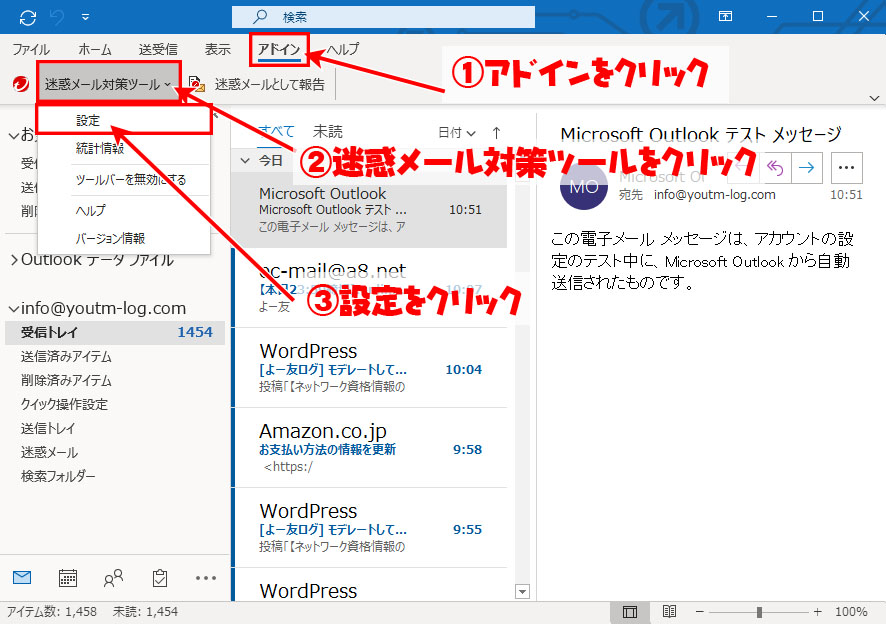886x624 pixels.
Task: Click the 100% zoom level
Action: tap(851, 612)
